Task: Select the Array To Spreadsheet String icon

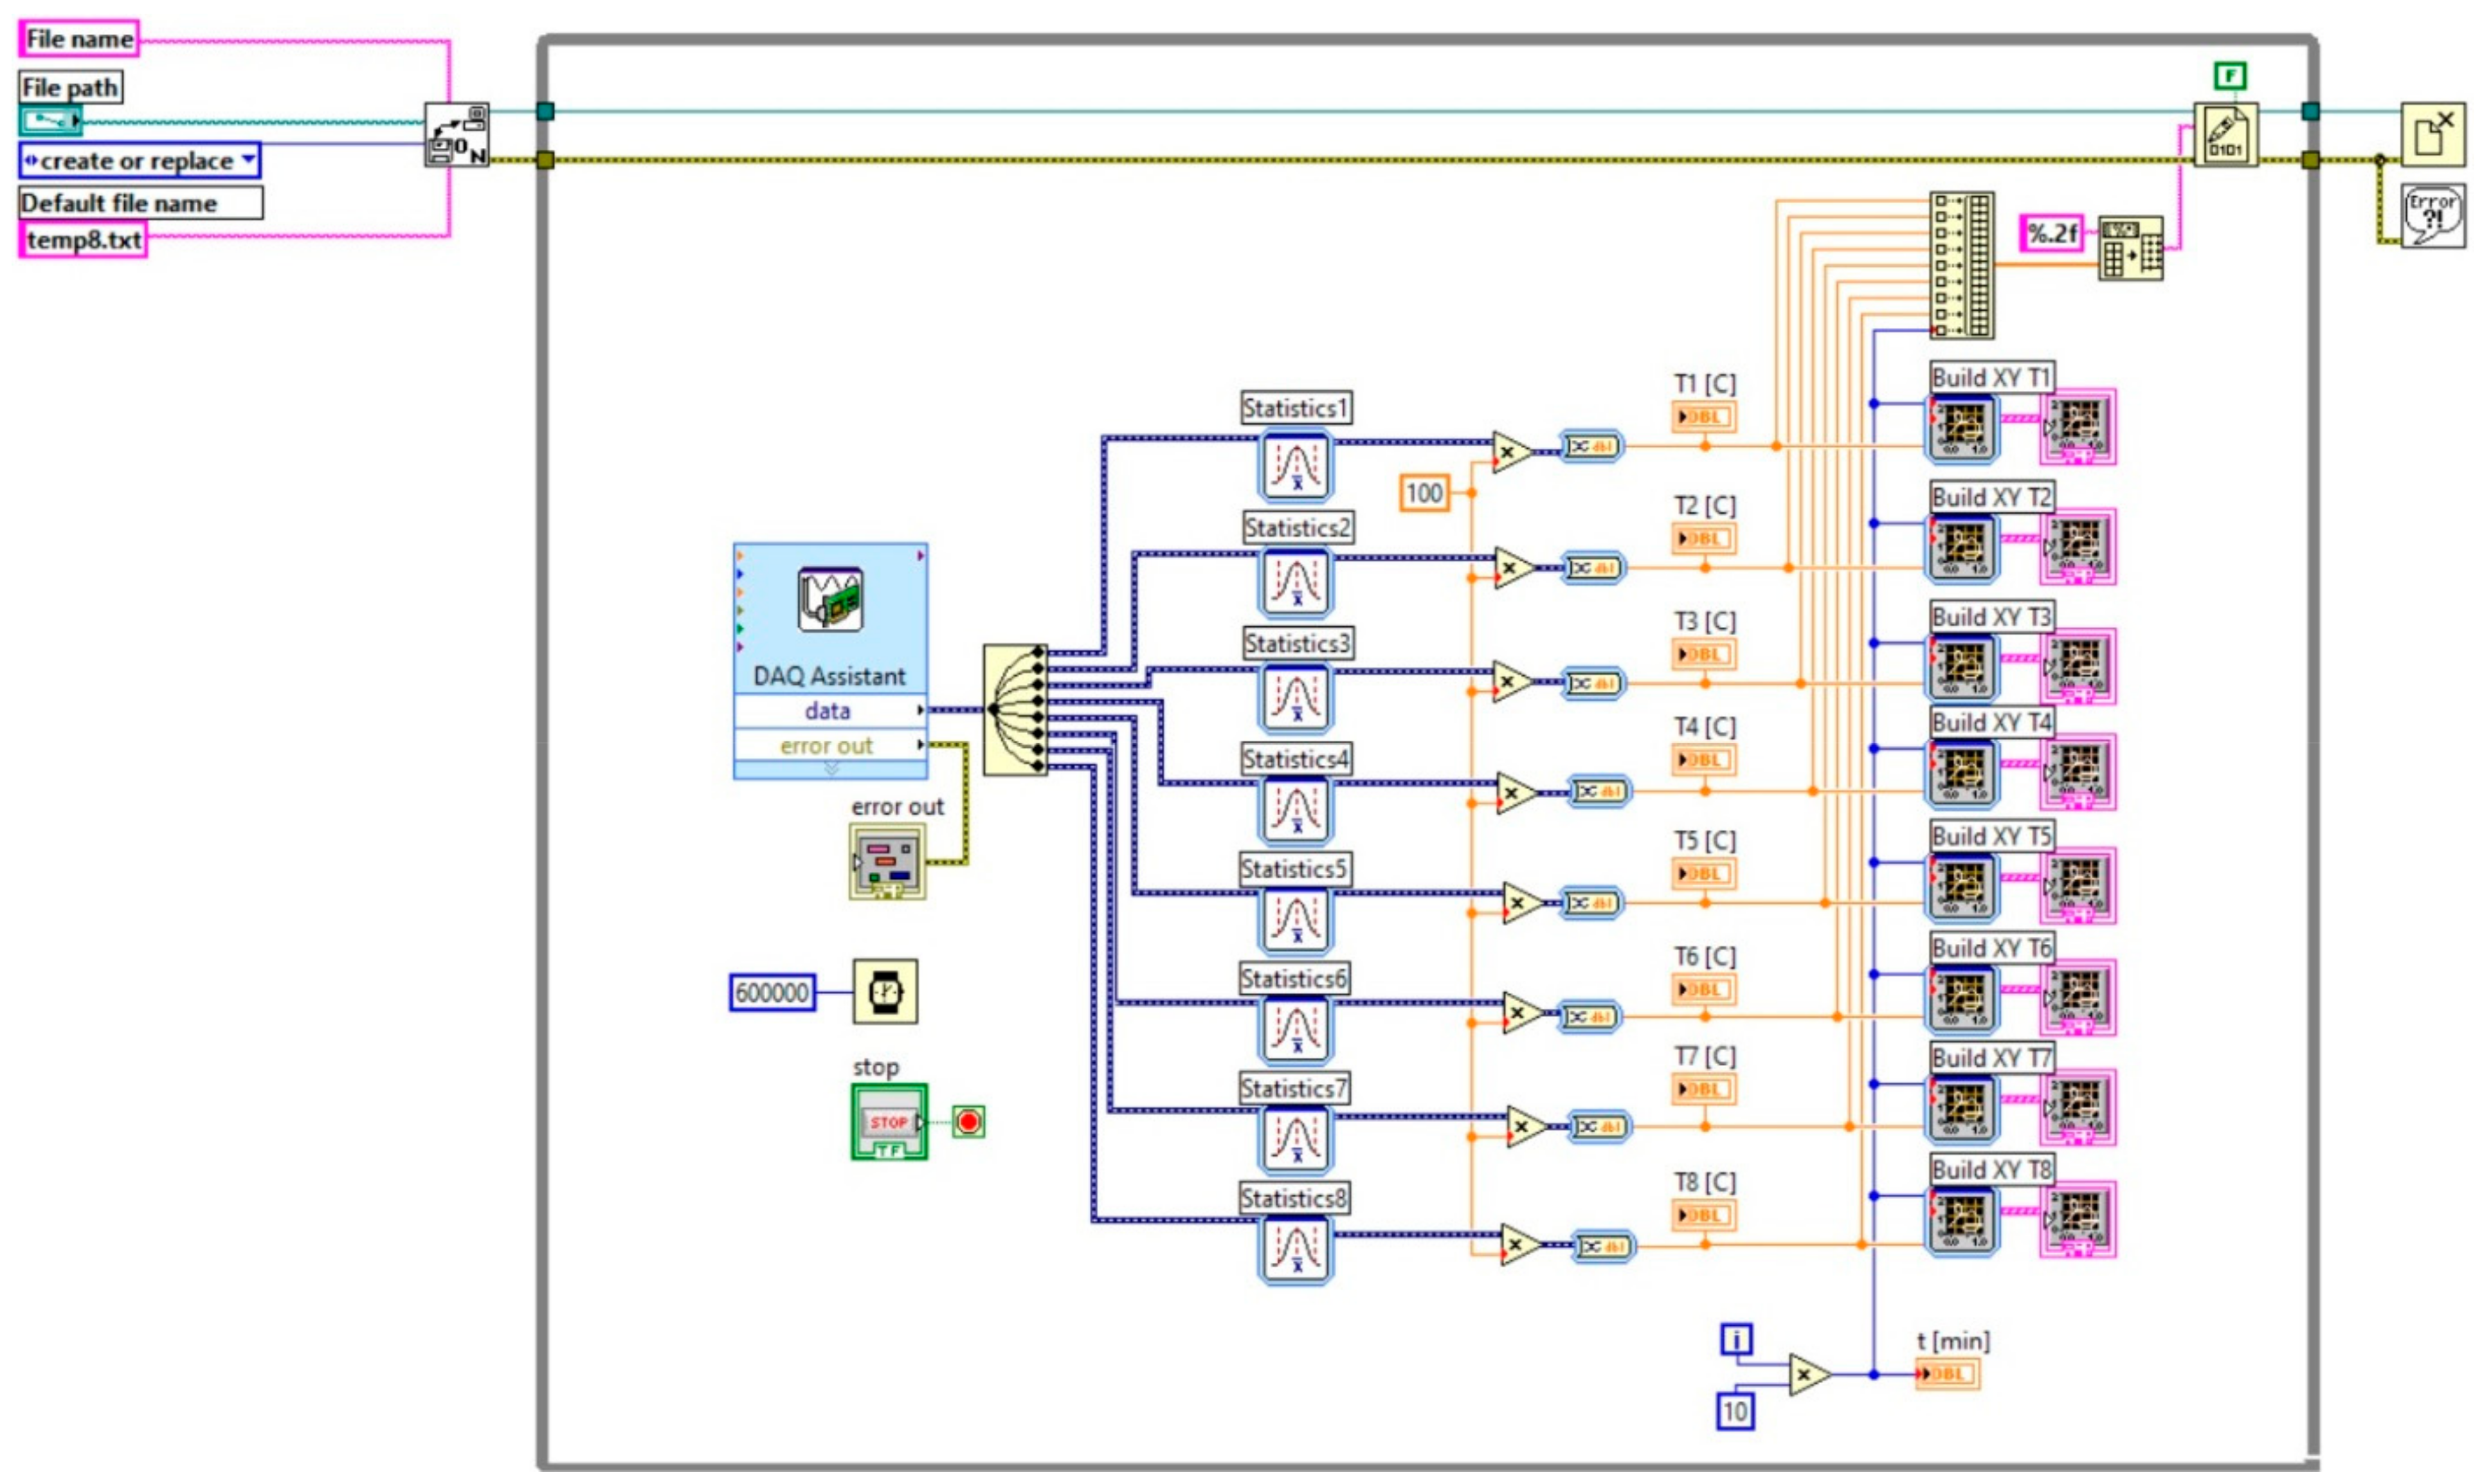Action: coord(2130,248)
